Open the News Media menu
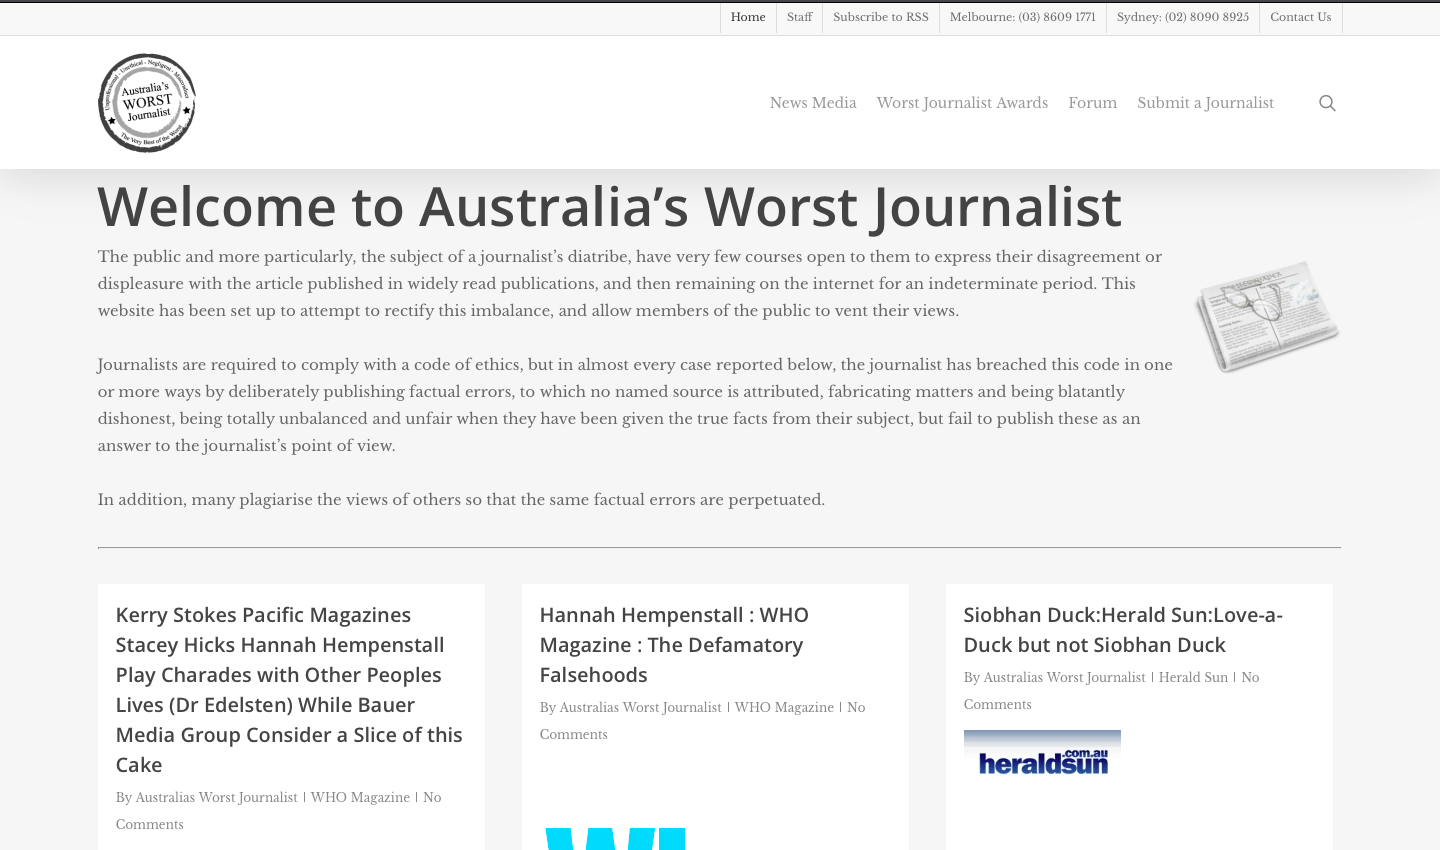The width and height of the screenshot is (1440, 850). click(x=813, y=103)
